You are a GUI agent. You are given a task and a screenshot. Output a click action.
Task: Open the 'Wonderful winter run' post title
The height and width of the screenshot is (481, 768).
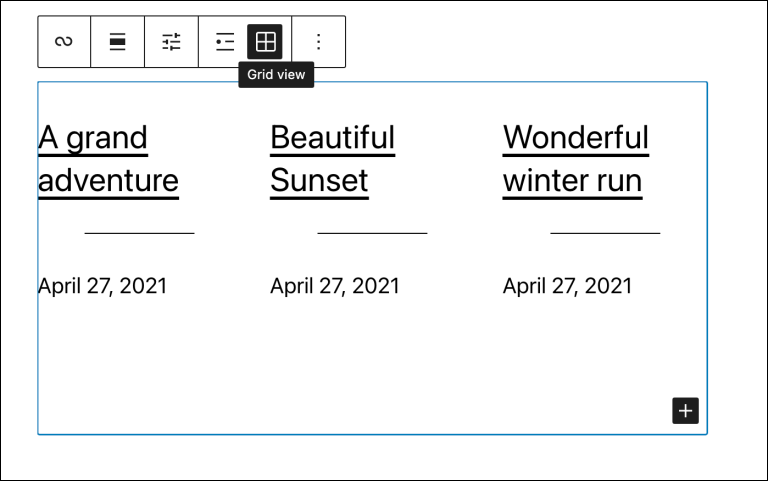click(x=576, y=159)
